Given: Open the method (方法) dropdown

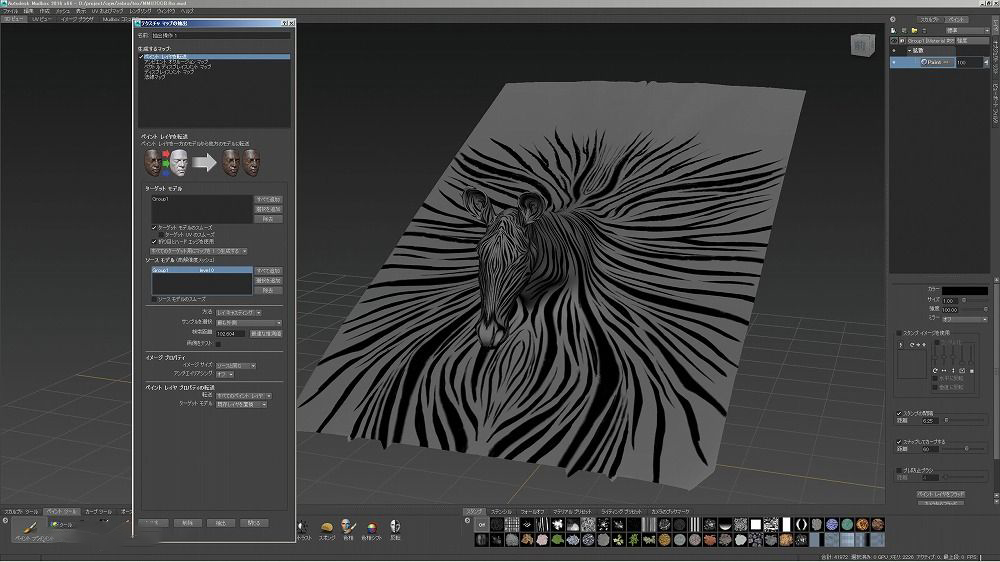Looking at the screenshot, I should [x=238, y=312].
